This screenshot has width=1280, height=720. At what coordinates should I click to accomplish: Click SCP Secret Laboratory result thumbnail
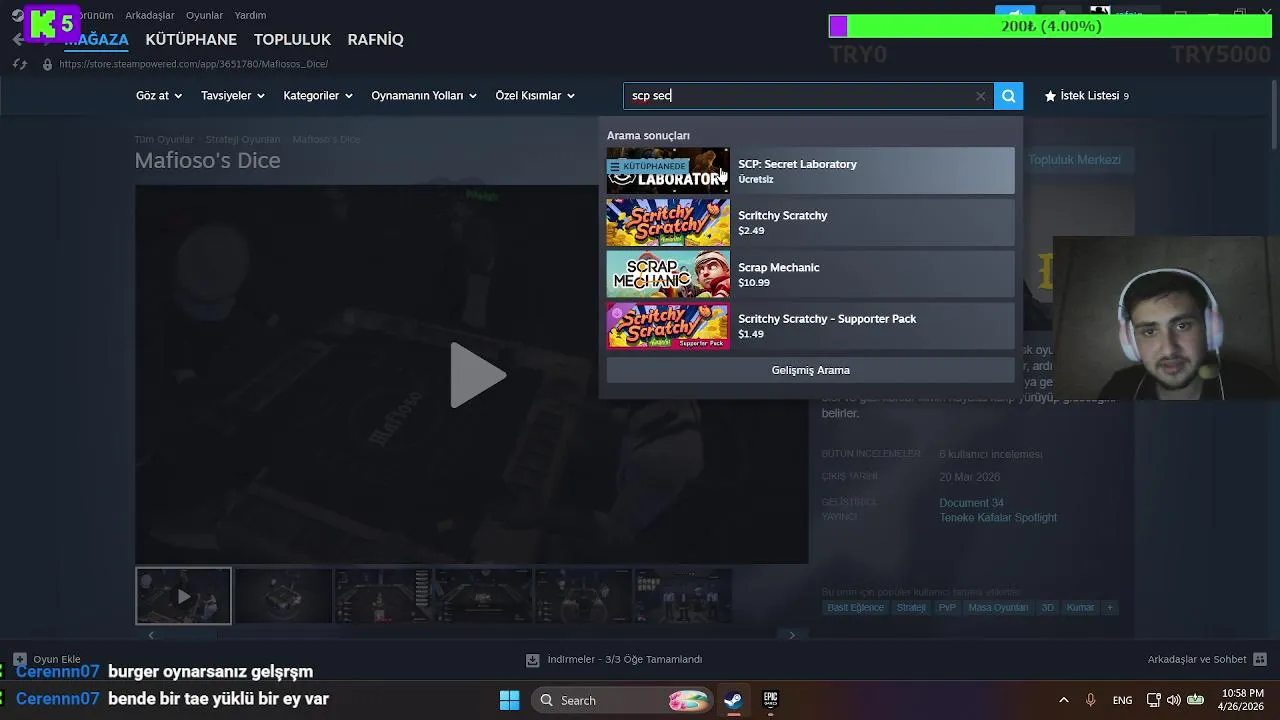[668, 171]
